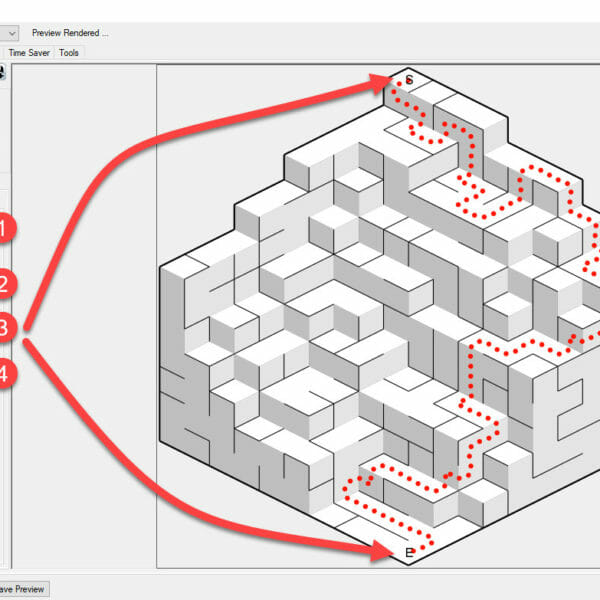
Task: Switch to the Tools tab
Action: click(69, 53)
